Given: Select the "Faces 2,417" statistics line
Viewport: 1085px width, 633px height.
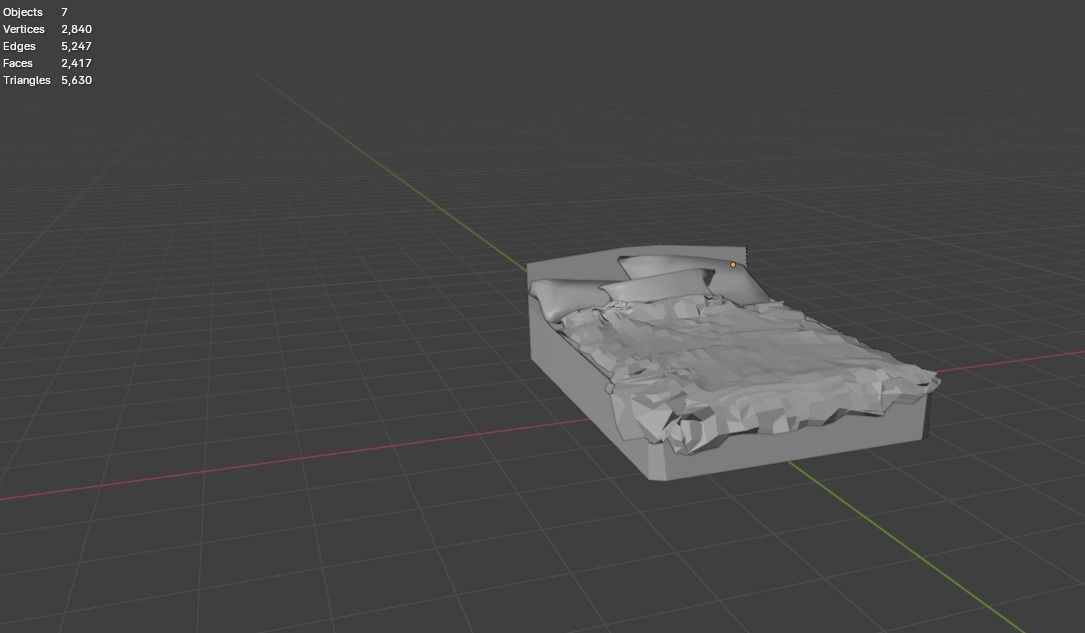Looking at the screenshot, I should click(x=47, y=63).
